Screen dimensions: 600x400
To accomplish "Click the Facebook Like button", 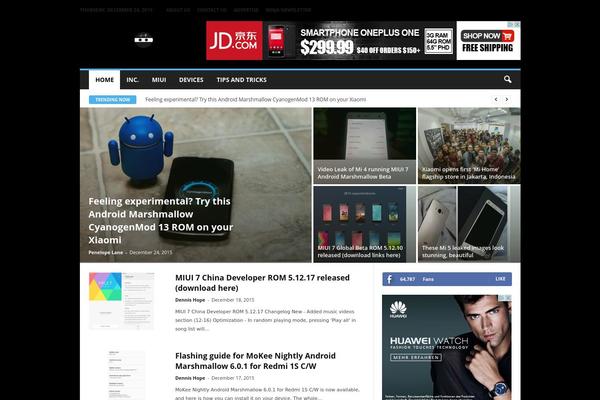I will [500, 279].
